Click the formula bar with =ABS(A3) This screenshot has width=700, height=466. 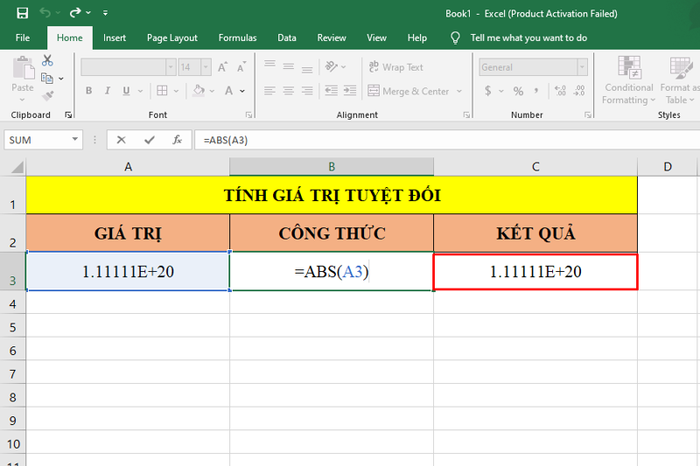(447, 140)
